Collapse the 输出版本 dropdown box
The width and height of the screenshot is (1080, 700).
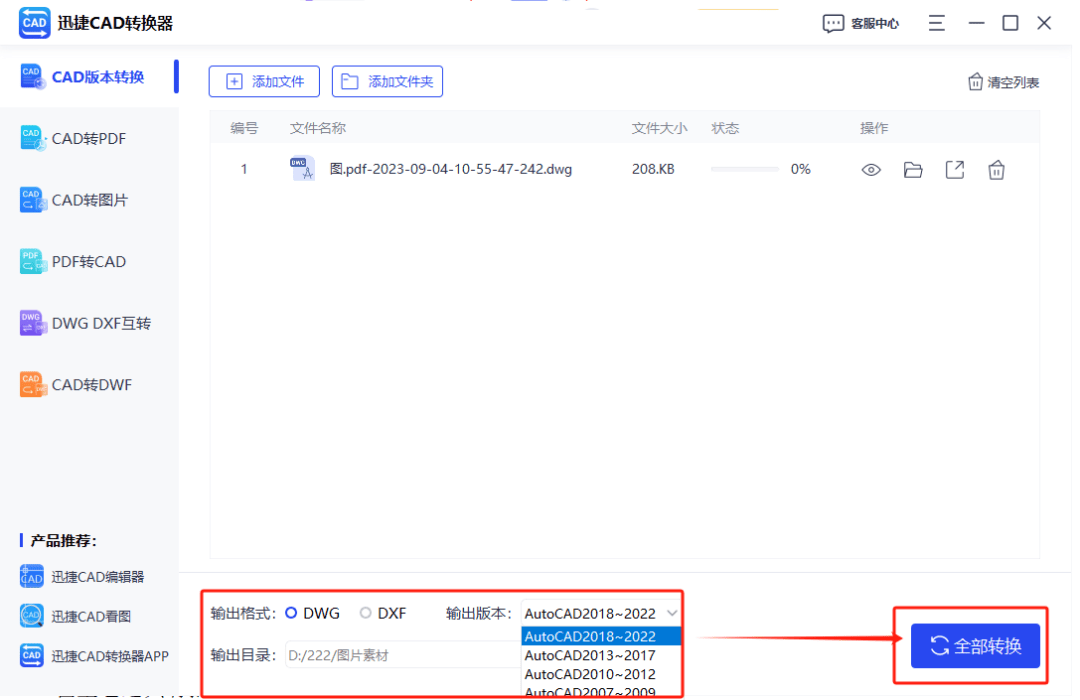(x=601, y=613)
